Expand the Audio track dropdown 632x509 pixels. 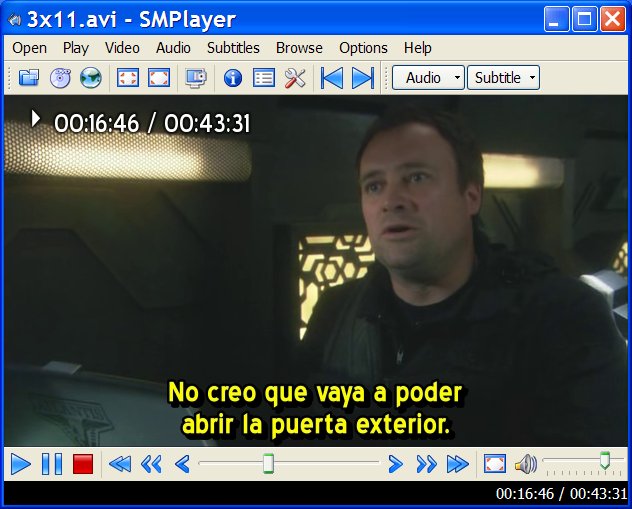point(428,78)
